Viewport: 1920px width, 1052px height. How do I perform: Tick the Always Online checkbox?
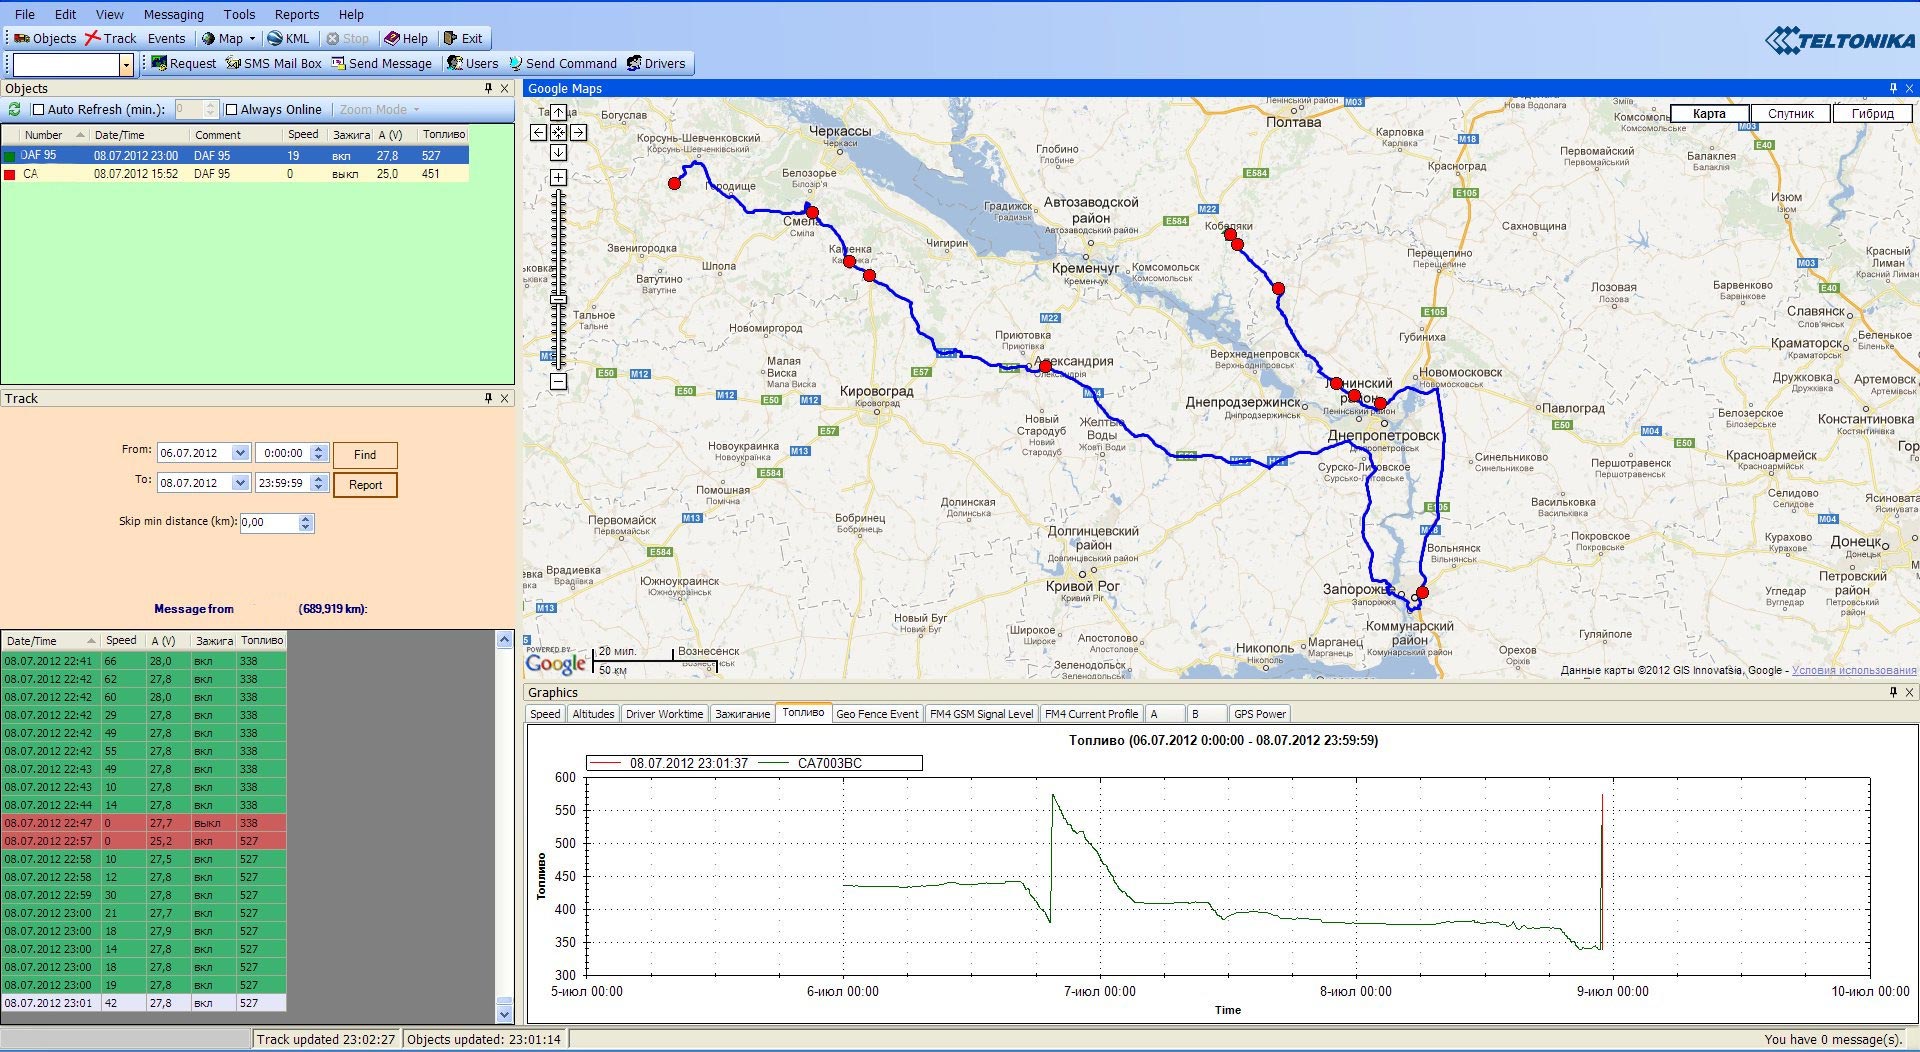coord(231,110)
